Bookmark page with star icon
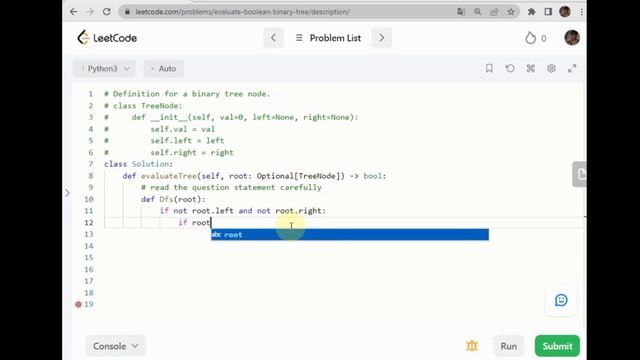 point(511,12)
